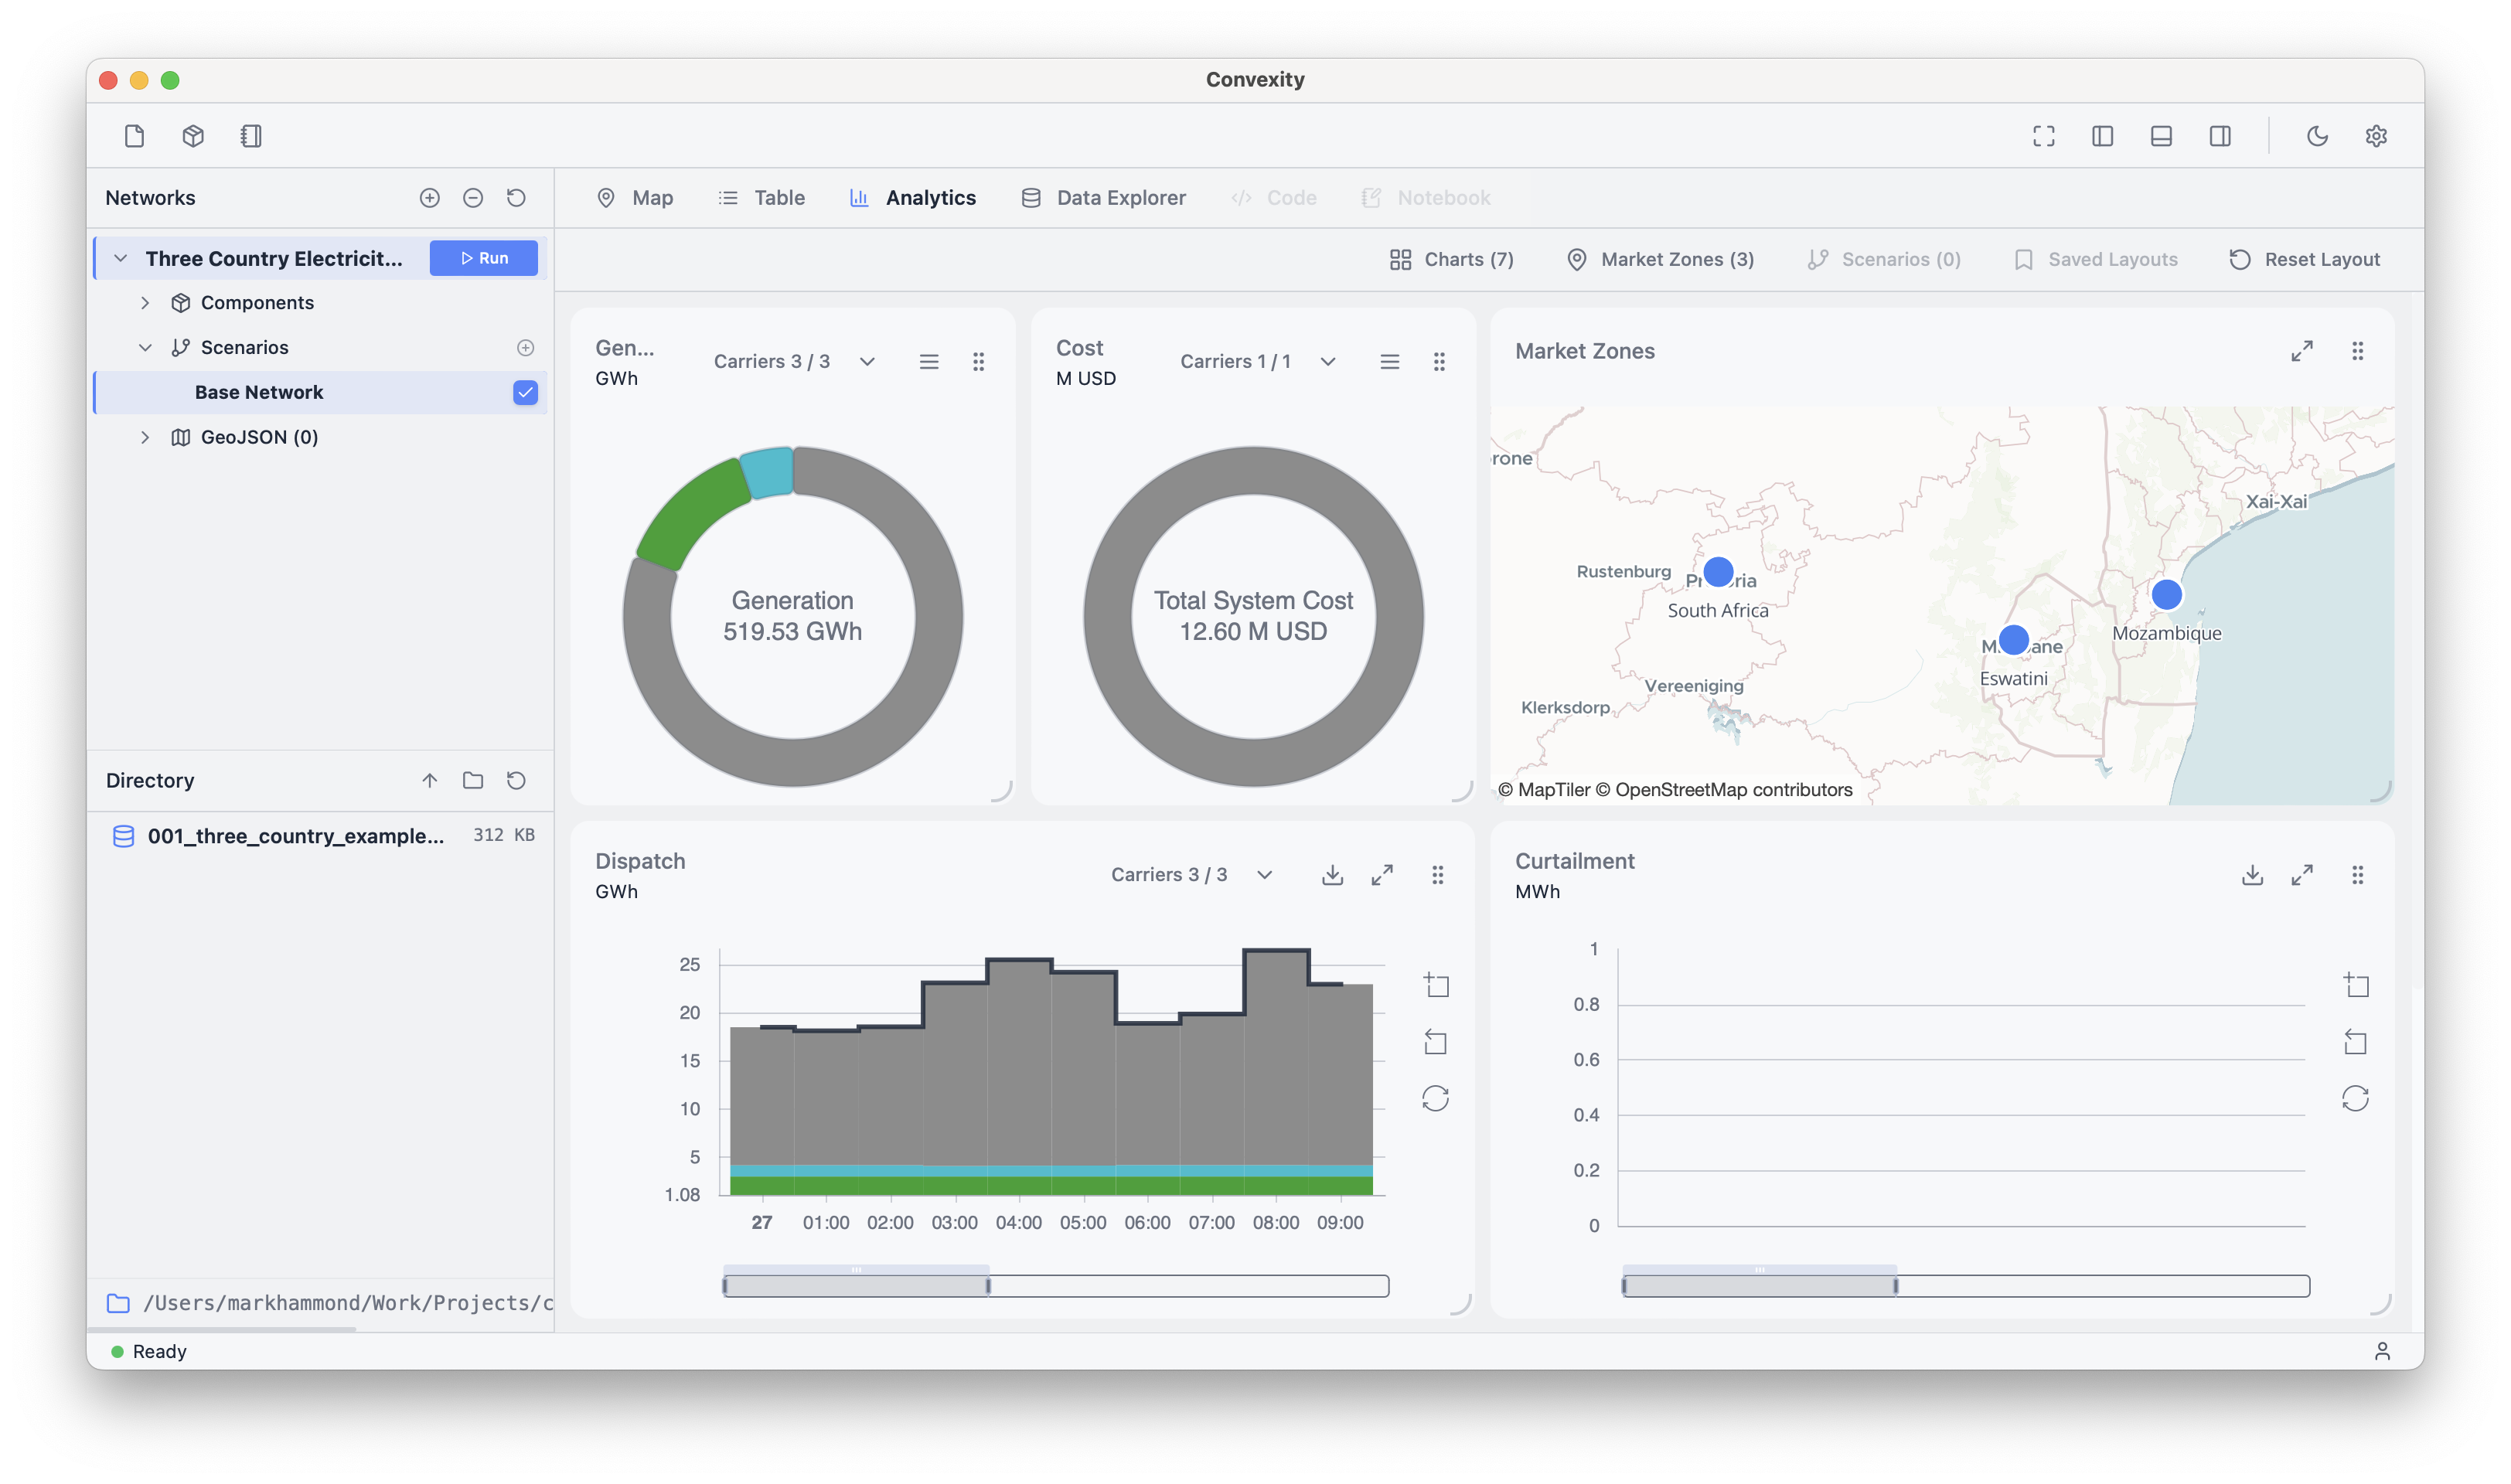Add a new network with the plus icon
Image resolution: width=2511 pixels, height=1484 pixels.
429,198
